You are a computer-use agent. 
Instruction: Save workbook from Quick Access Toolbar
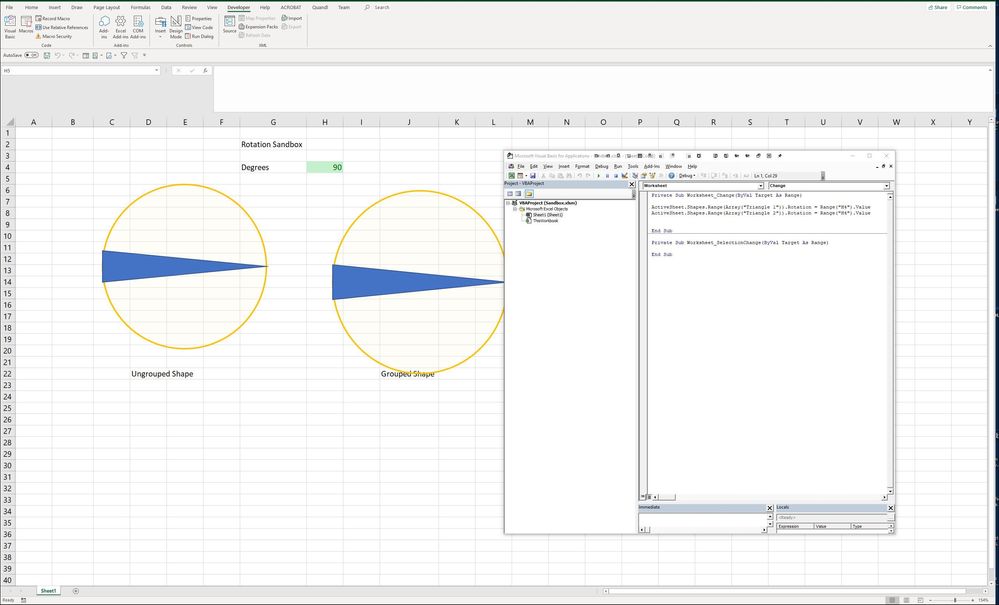(x=47, y=55)
